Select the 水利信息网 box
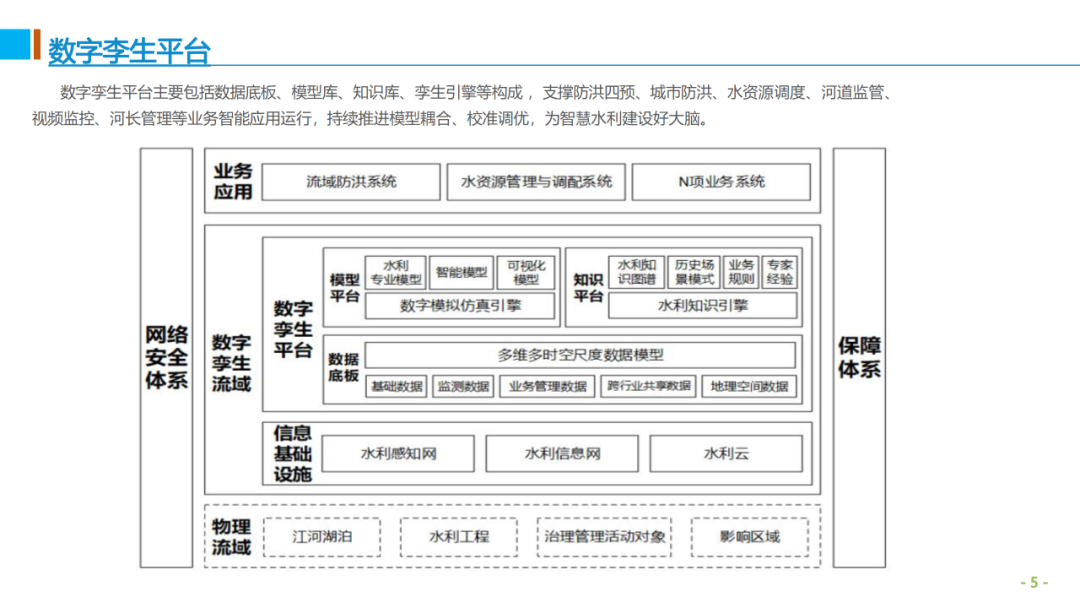This screenshot has height=608, width=1080. 562,454
